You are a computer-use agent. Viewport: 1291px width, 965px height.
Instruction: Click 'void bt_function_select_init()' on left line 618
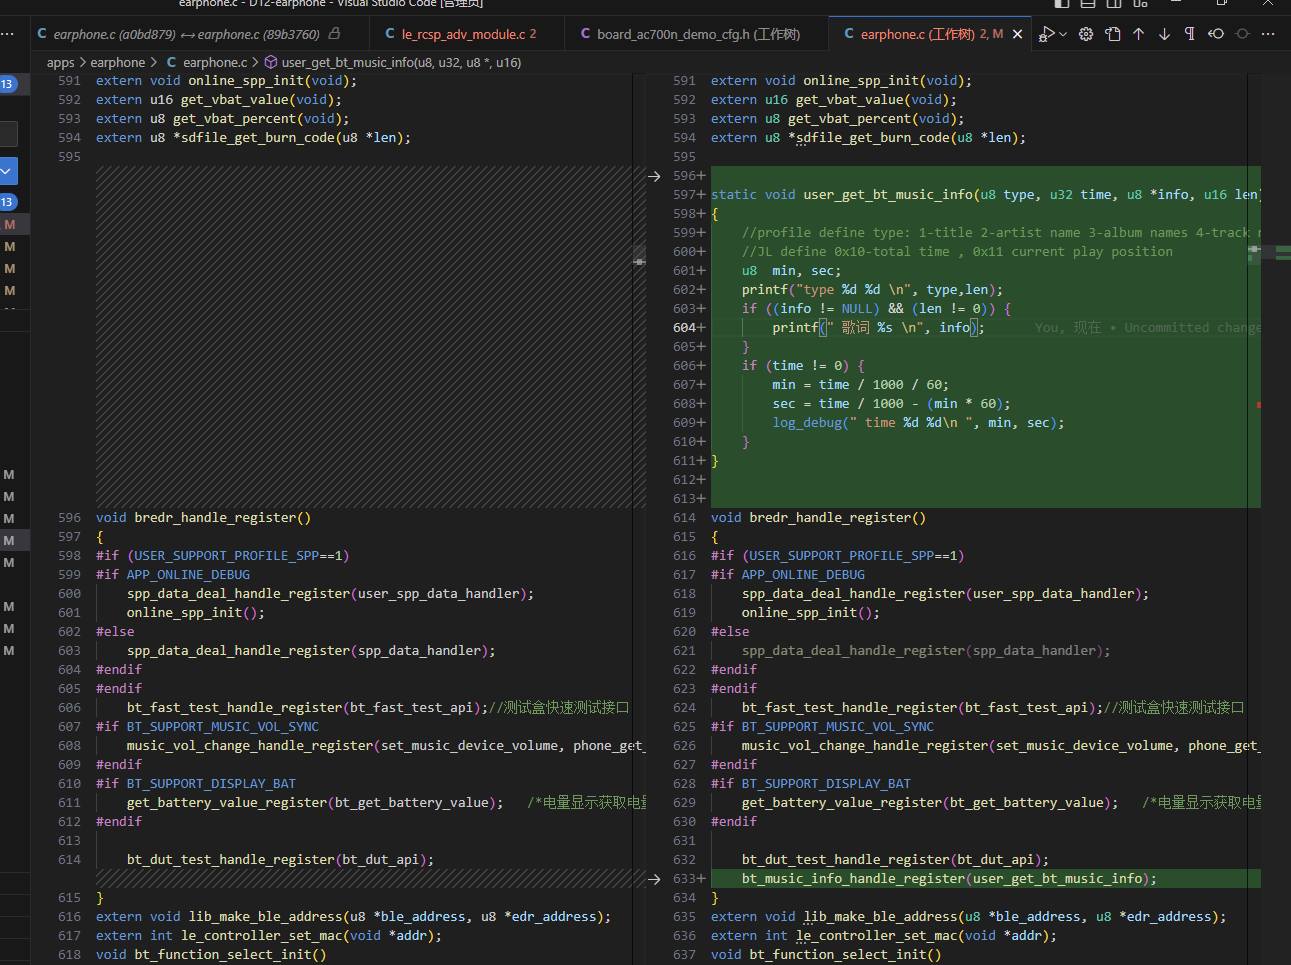click(x=211, y=955)
